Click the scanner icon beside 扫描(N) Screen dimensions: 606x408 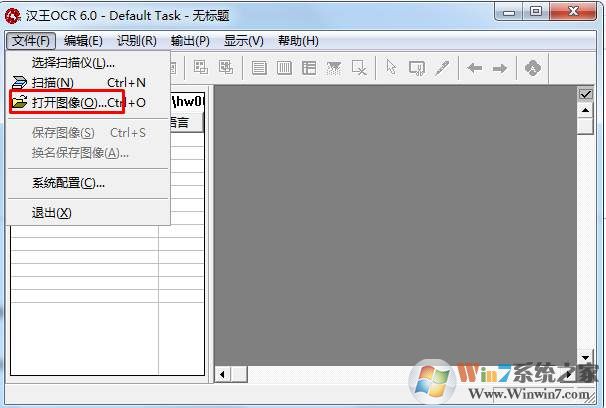pos(19,82)
